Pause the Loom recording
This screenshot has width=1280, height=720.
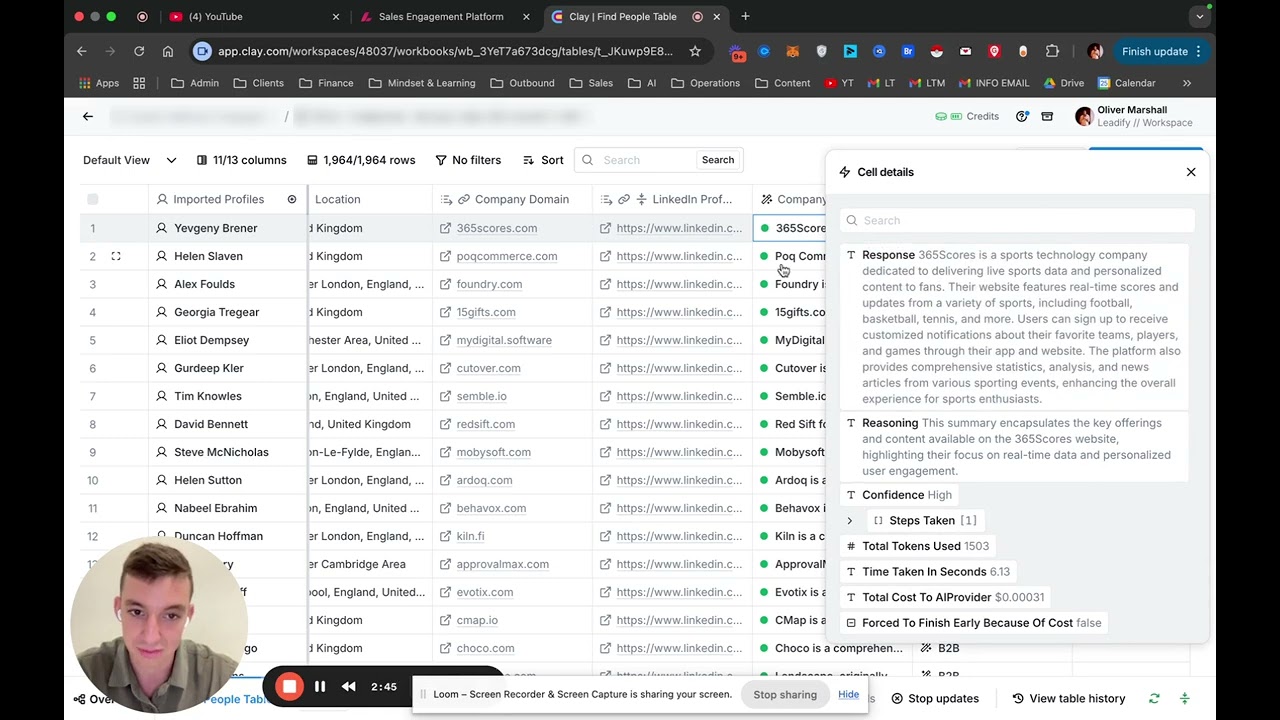[x=320, y=687]
